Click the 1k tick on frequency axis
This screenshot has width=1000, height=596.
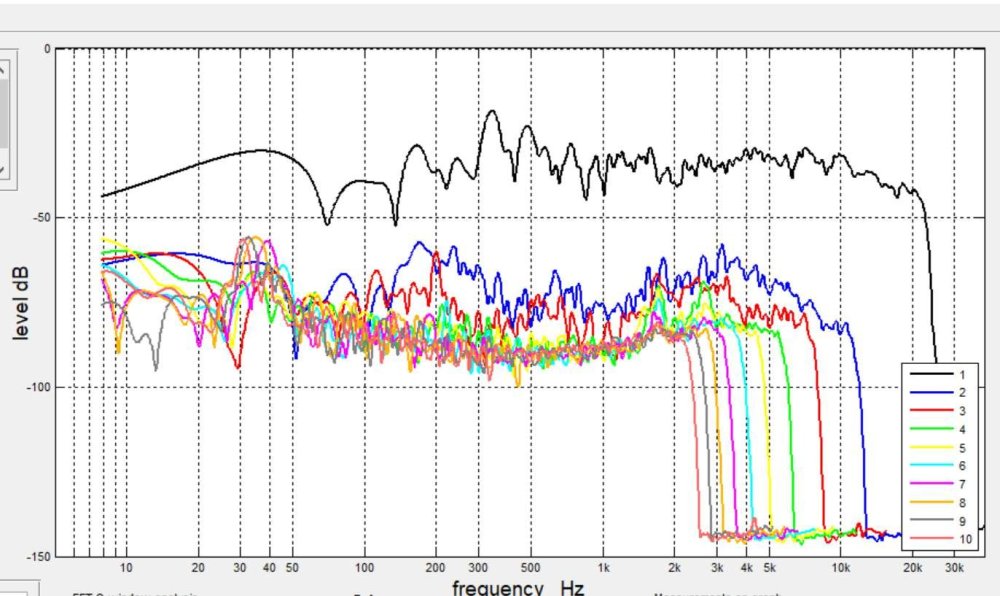pyautogui.click(x=602, y=567)
